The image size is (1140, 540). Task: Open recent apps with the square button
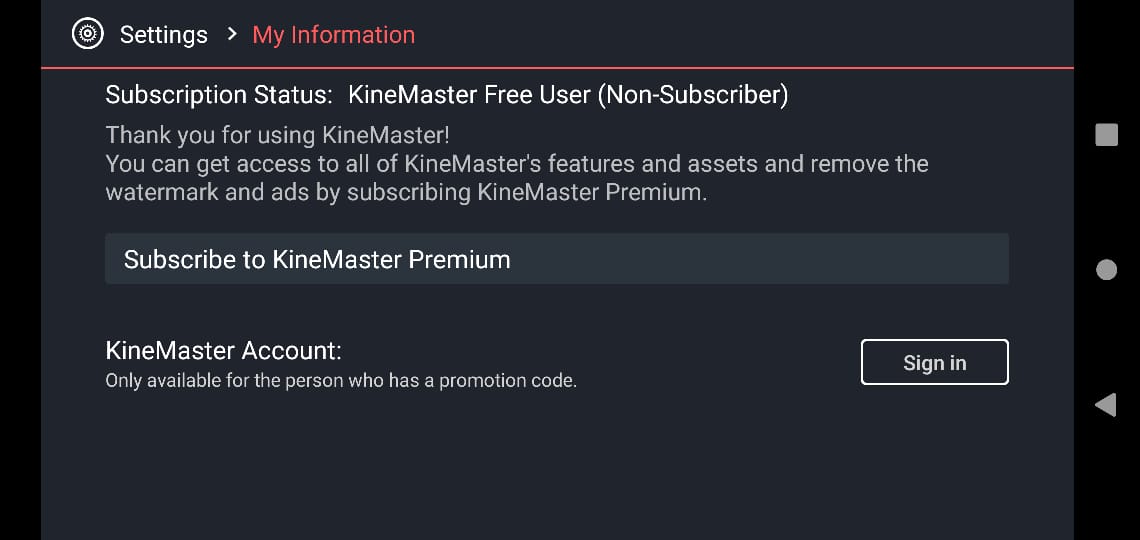click(x=1106, y=134)
